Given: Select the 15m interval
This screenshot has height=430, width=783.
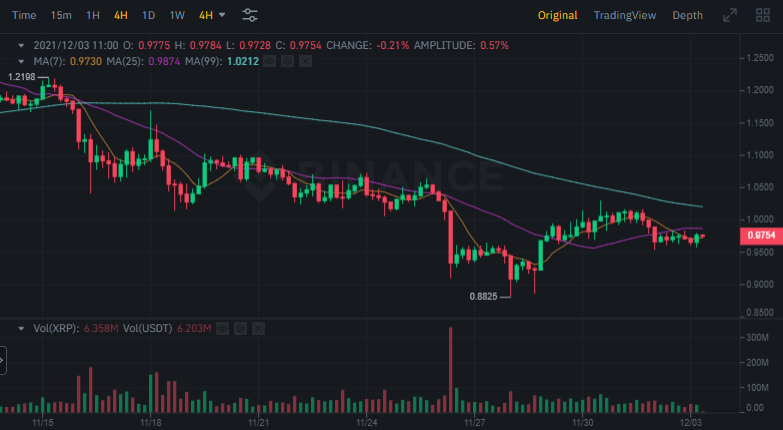Looking at the screenshot, I should click(61, 15).
